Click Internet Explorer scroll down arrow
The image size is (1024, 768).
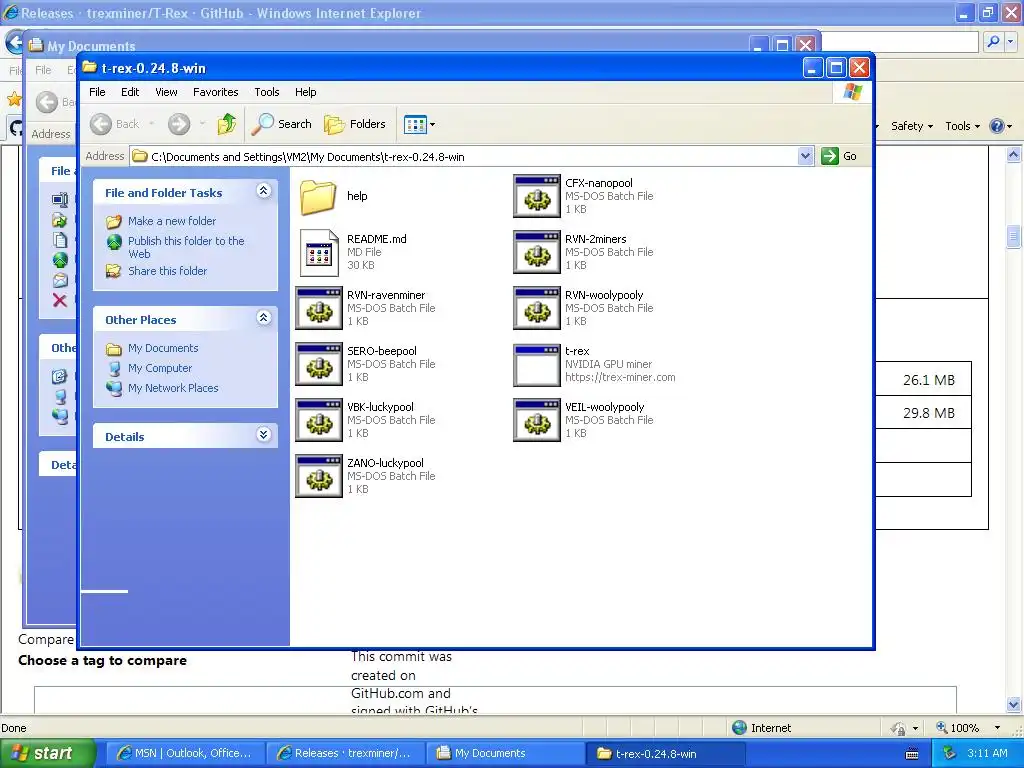point(1014,705)
